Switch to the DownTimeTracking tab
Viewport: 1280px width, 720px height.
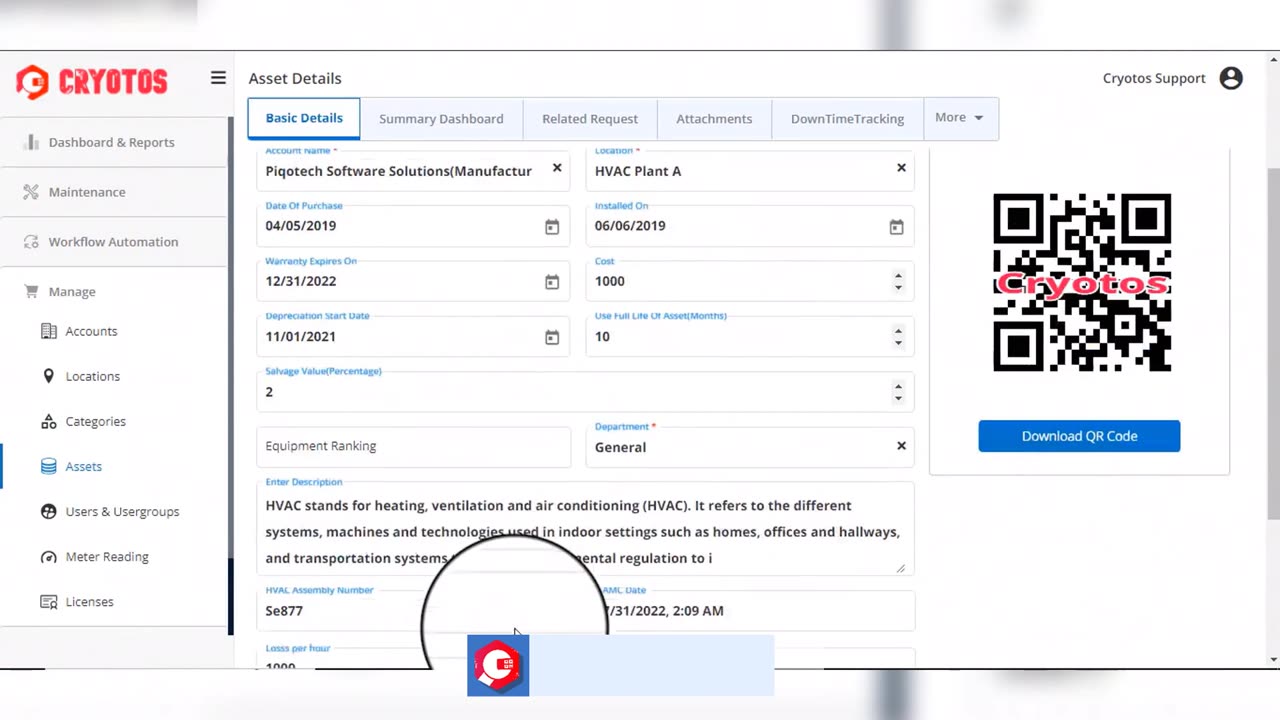pyautogui.click(x=847, y=118)
